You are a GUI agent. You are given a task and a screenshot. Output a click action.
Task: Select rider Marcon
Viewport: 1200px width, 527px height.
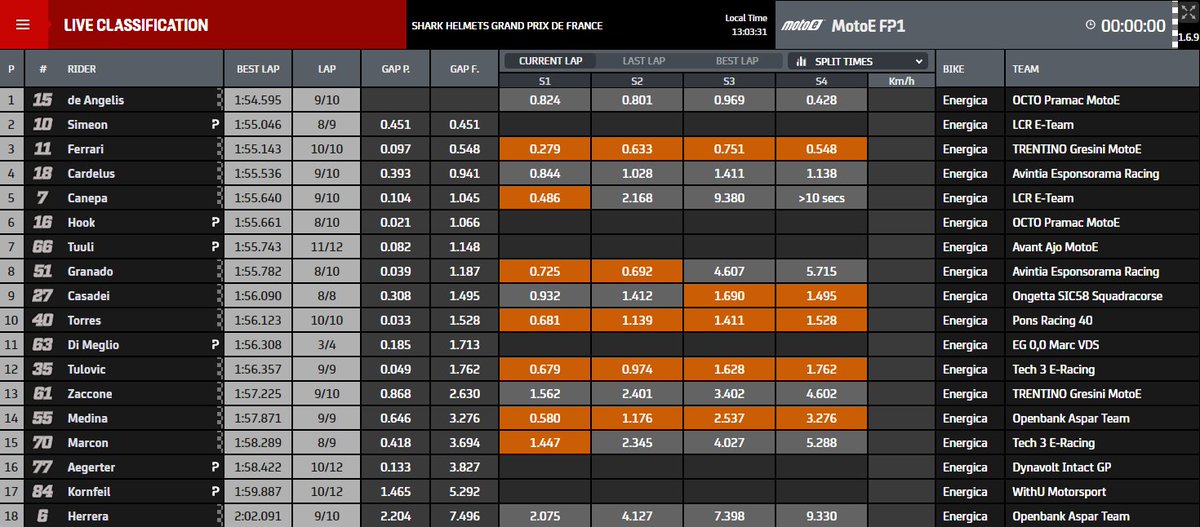coord(88,443)
